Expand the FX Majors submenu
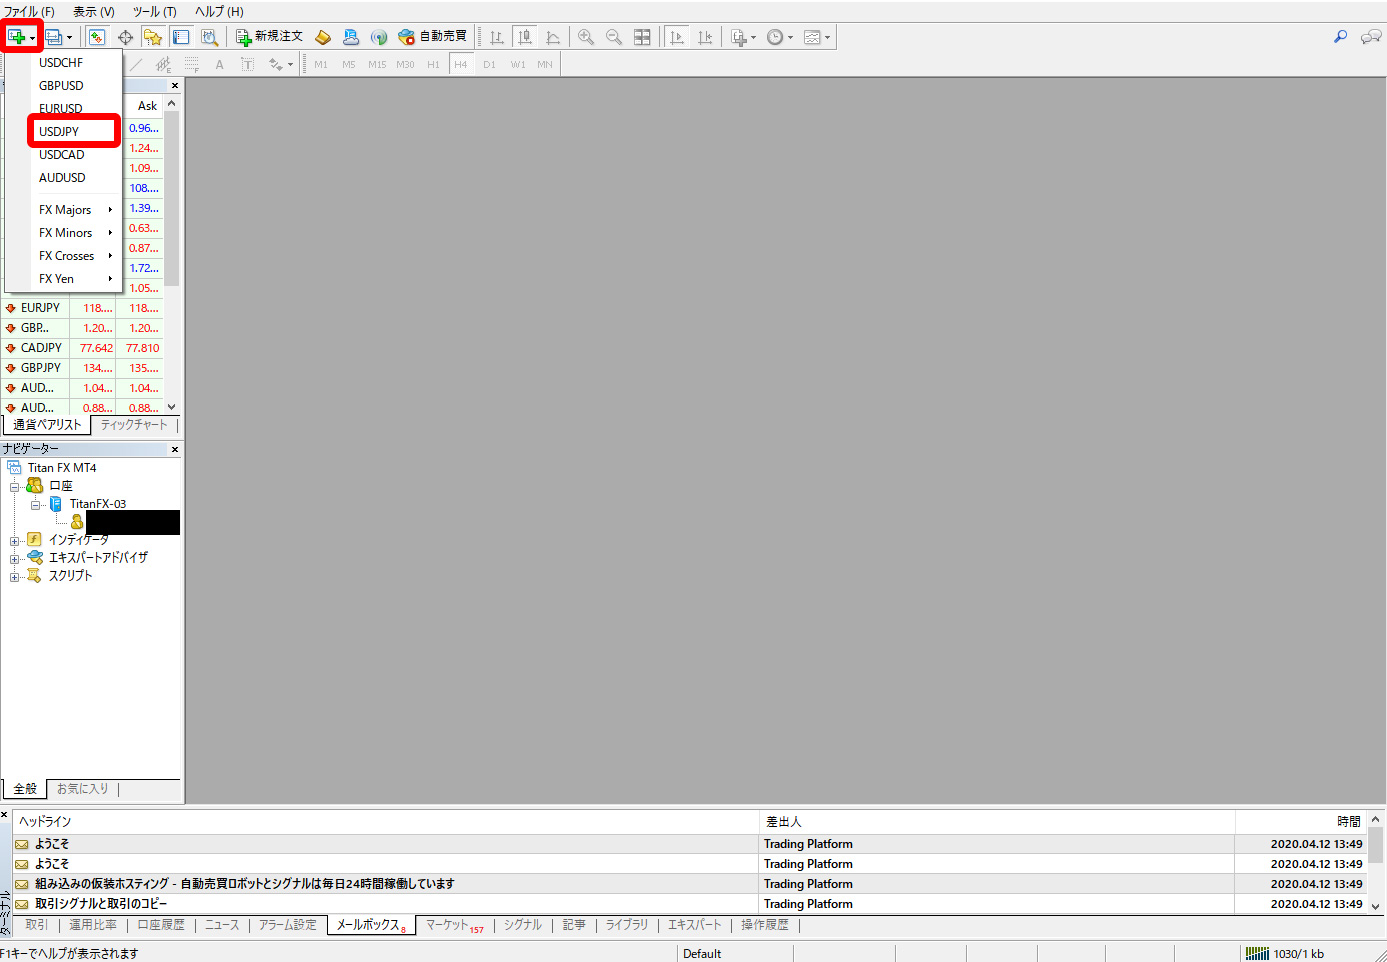 (64, 209)
